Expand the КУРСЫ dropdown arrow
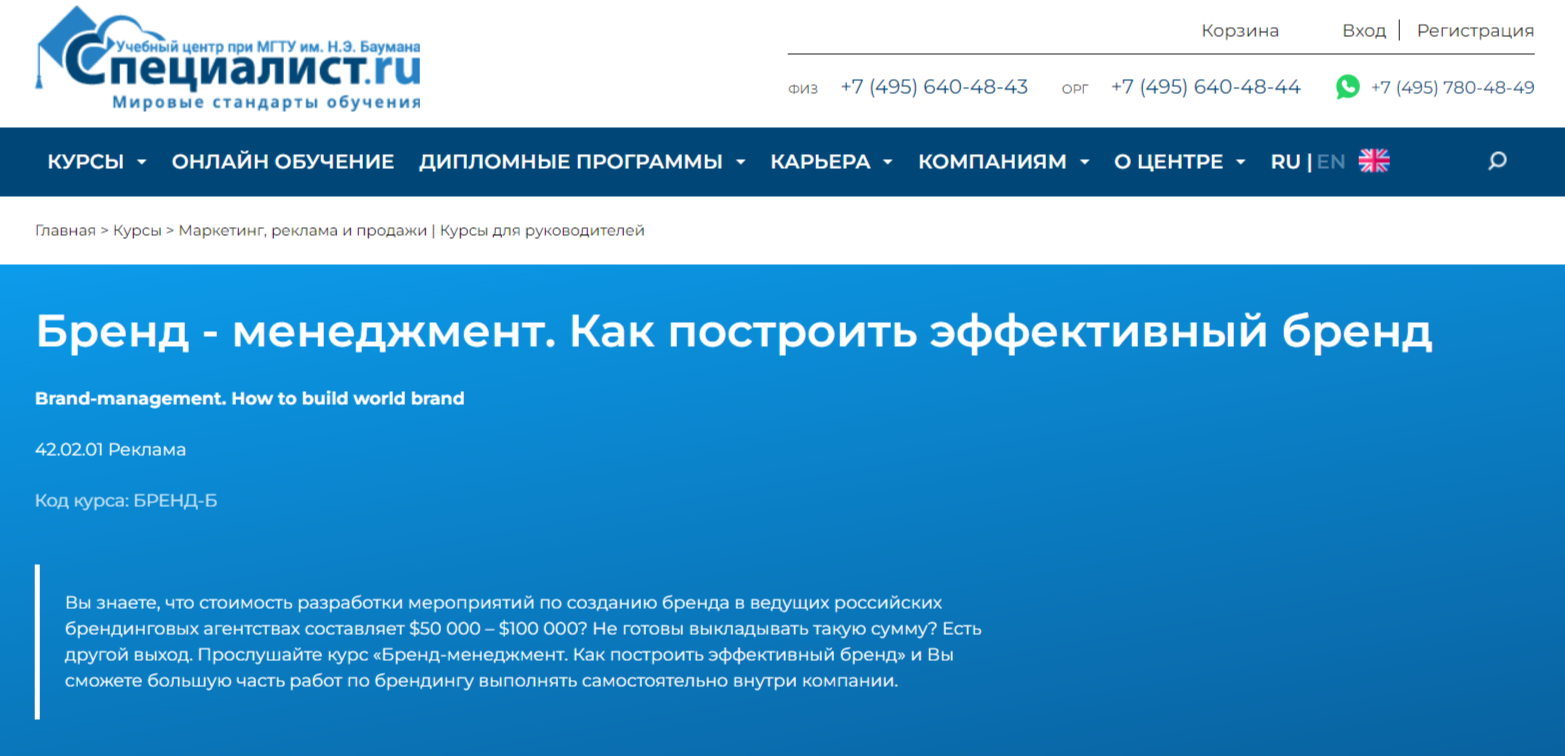 pyautogui.click(x=142, y=162)
